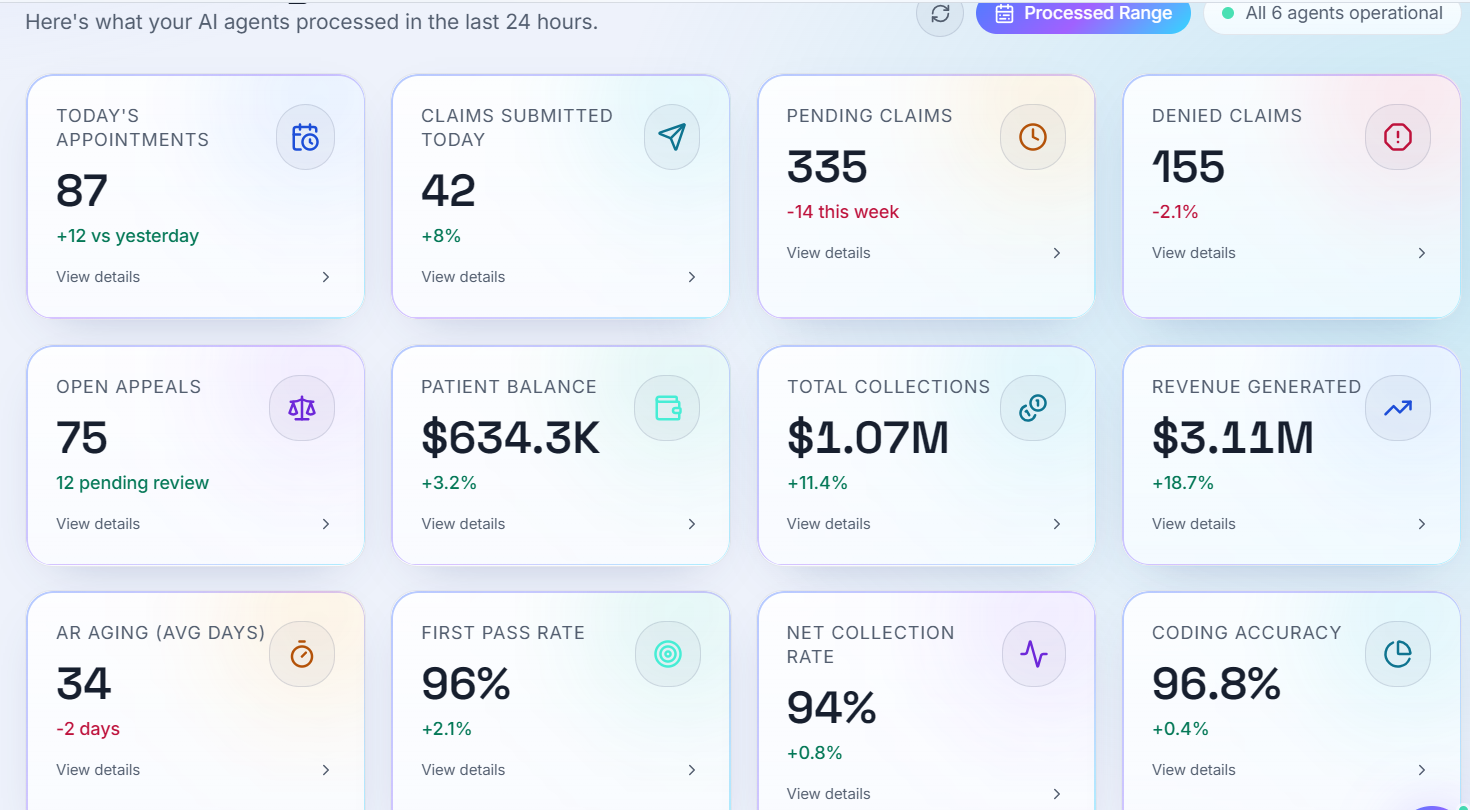Click the chevron on Patient Balance card
Screen dimensions: 1470x810
click(x=692, y=524)
